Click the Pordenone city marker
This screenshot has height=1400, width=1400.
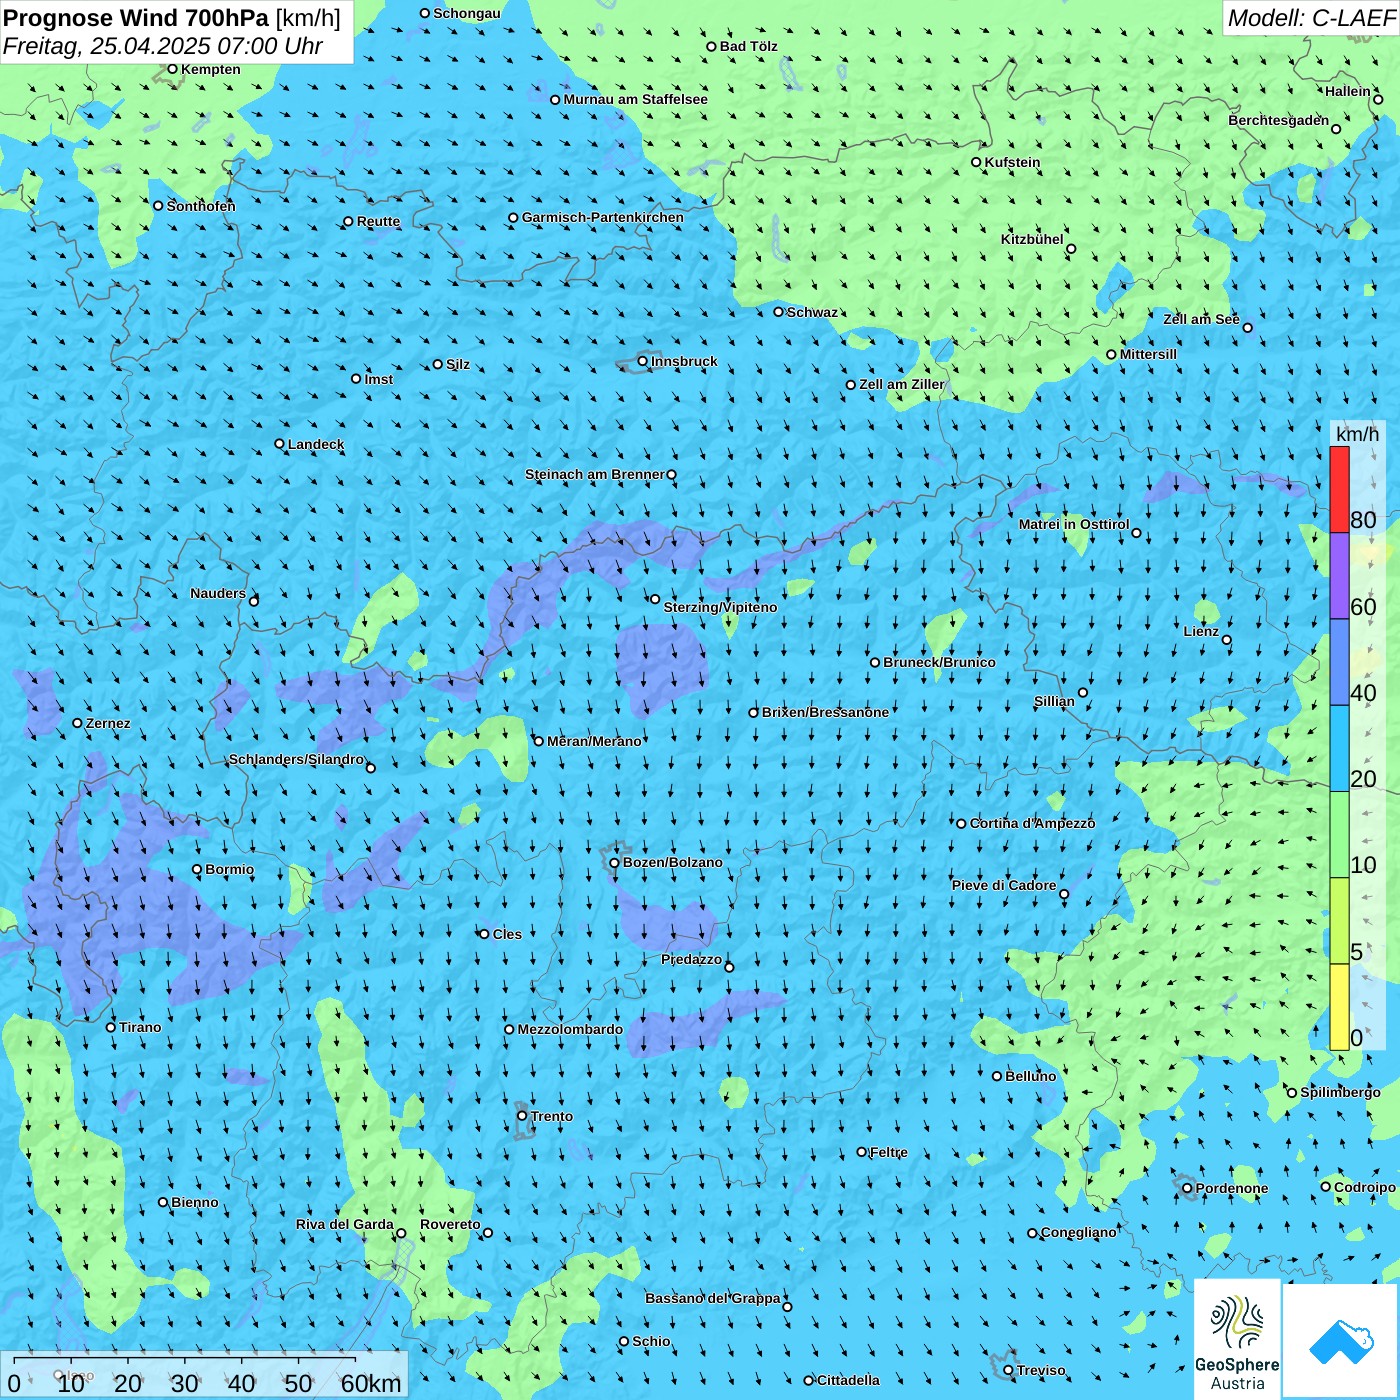click(1188, 1189)
